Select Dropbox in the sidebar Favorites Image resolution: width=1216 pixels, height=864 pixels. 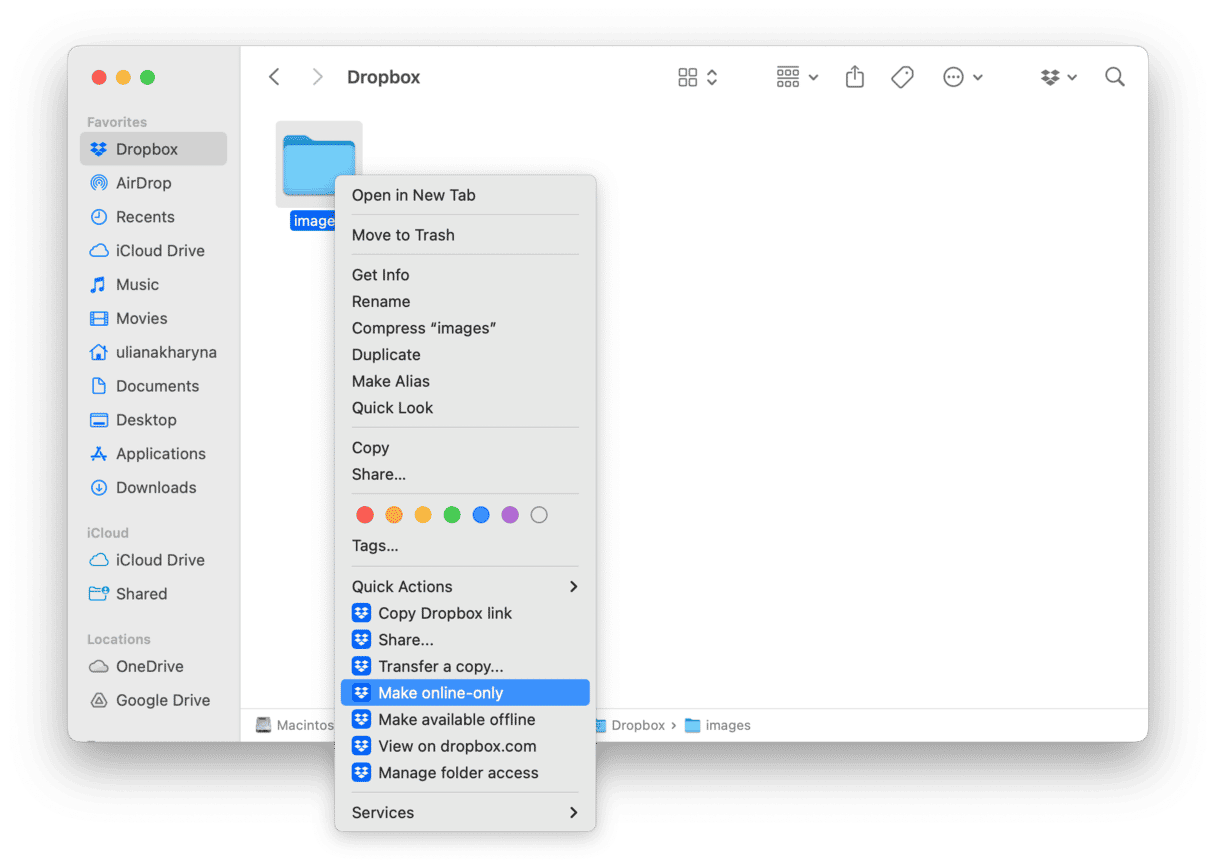tap(153, 149)
